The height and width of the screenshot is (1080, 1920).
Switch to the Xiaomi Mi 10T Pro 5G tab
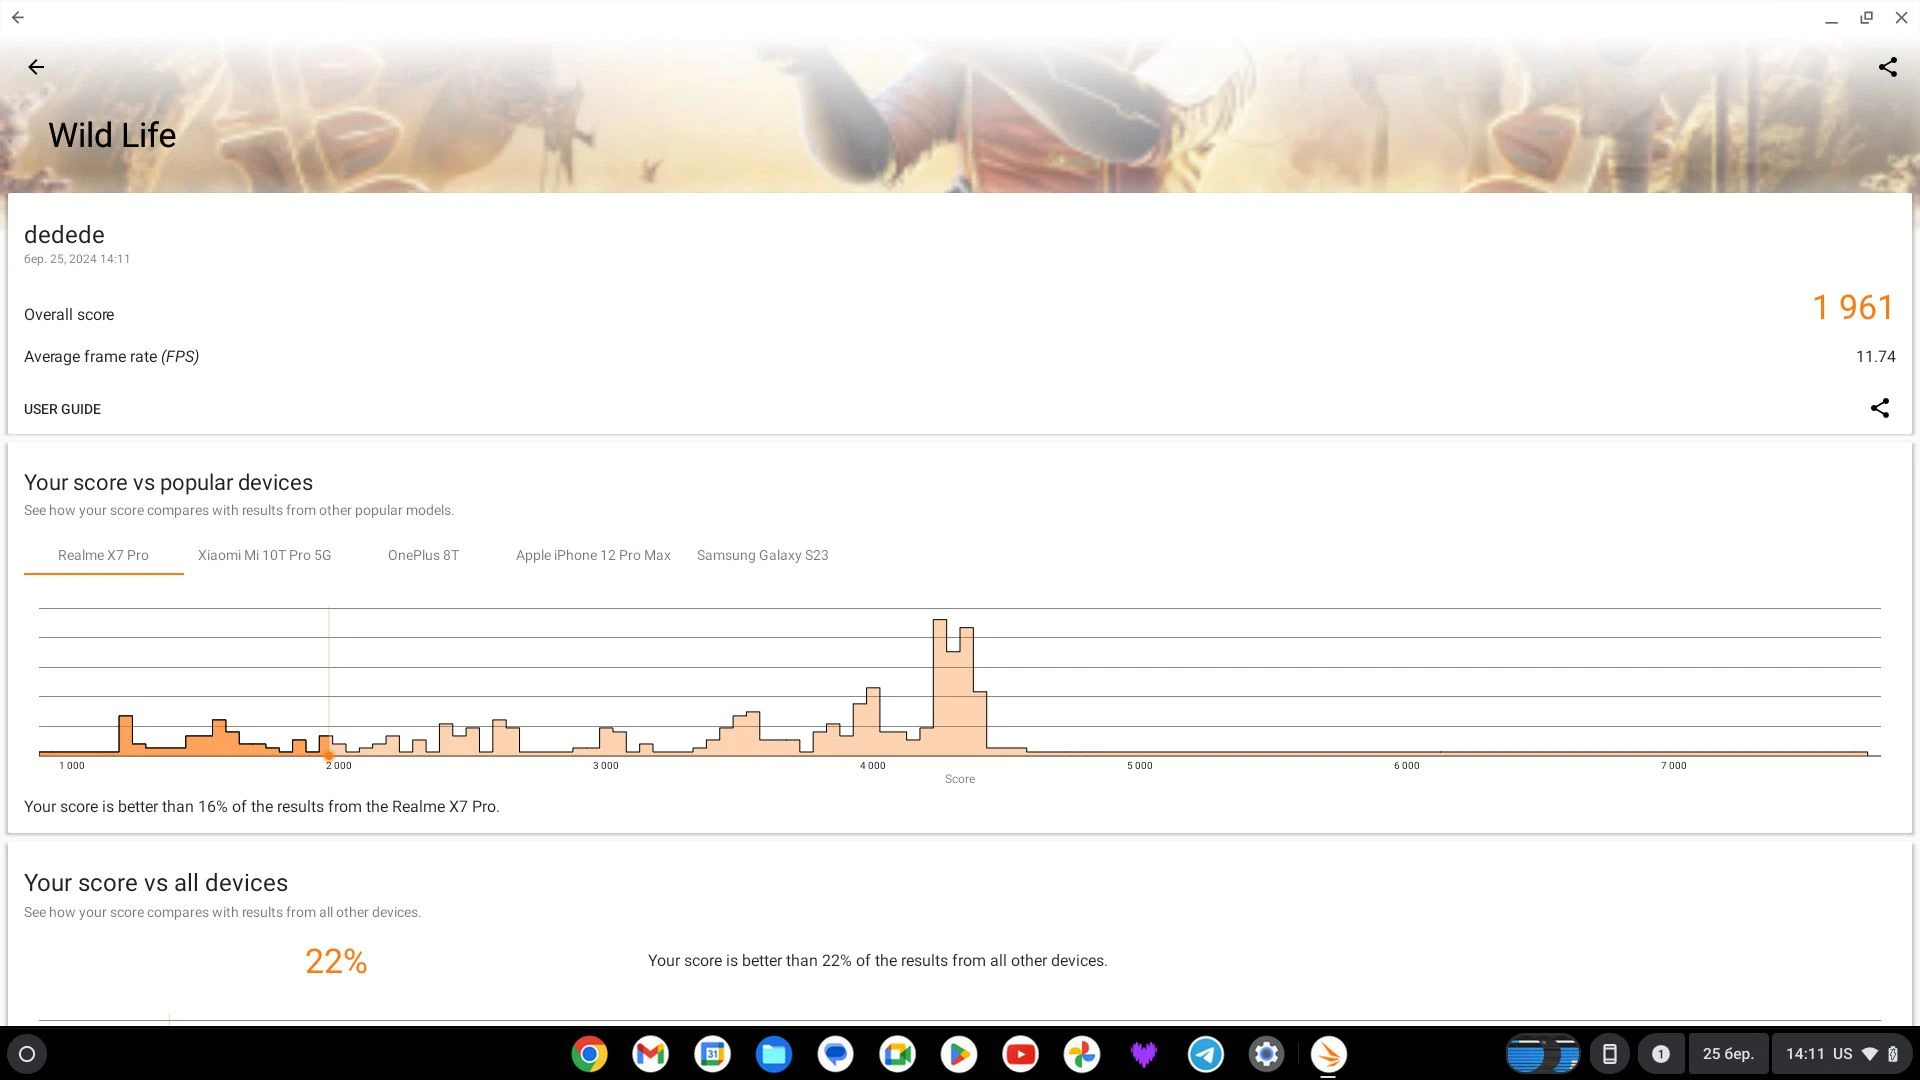coord(264,555)
